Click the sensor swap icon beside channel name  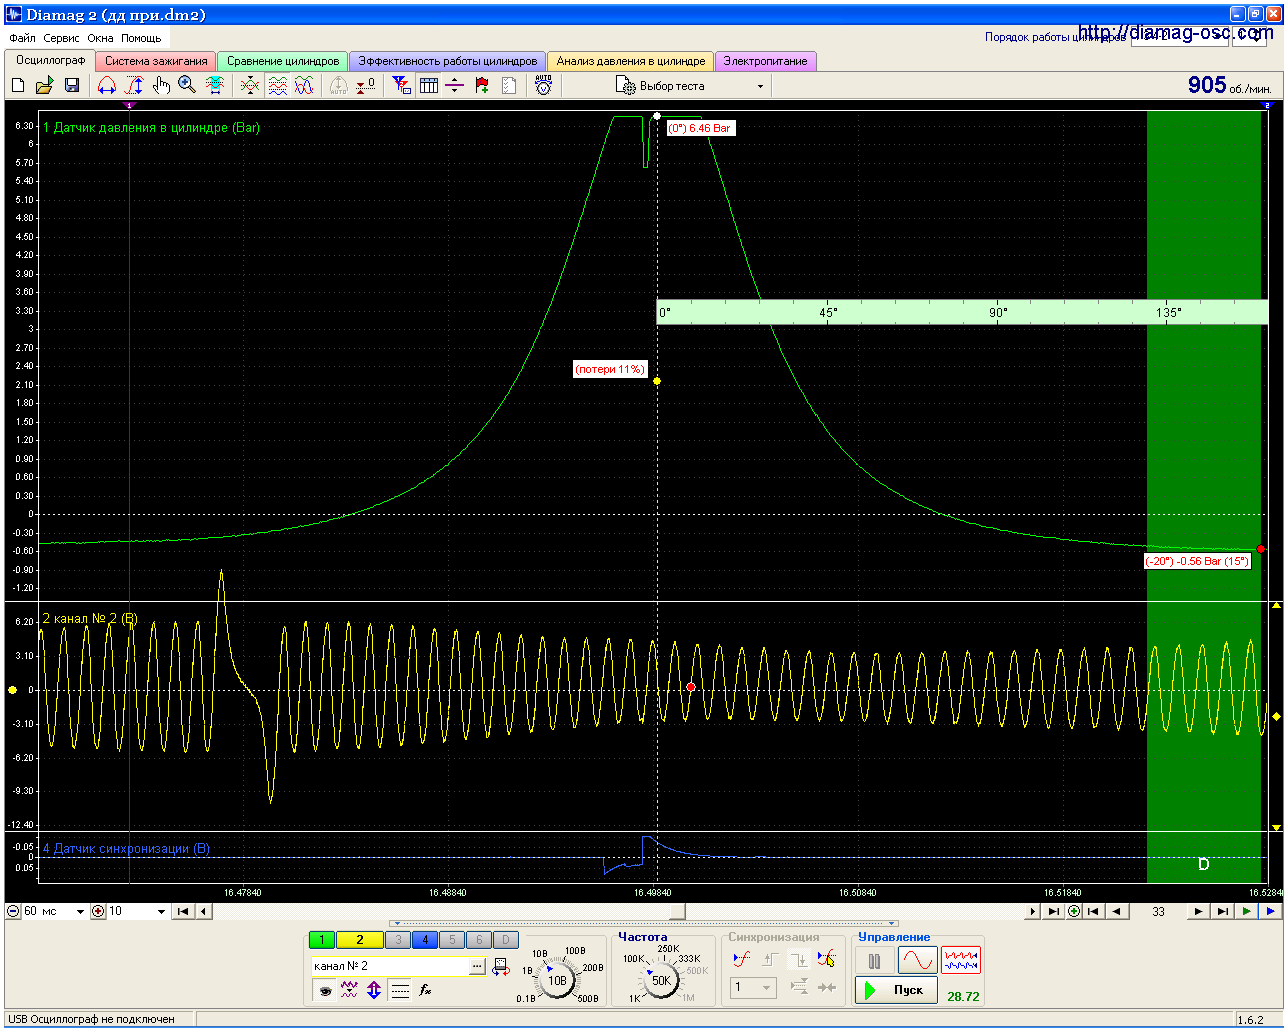tap(500, 967)
